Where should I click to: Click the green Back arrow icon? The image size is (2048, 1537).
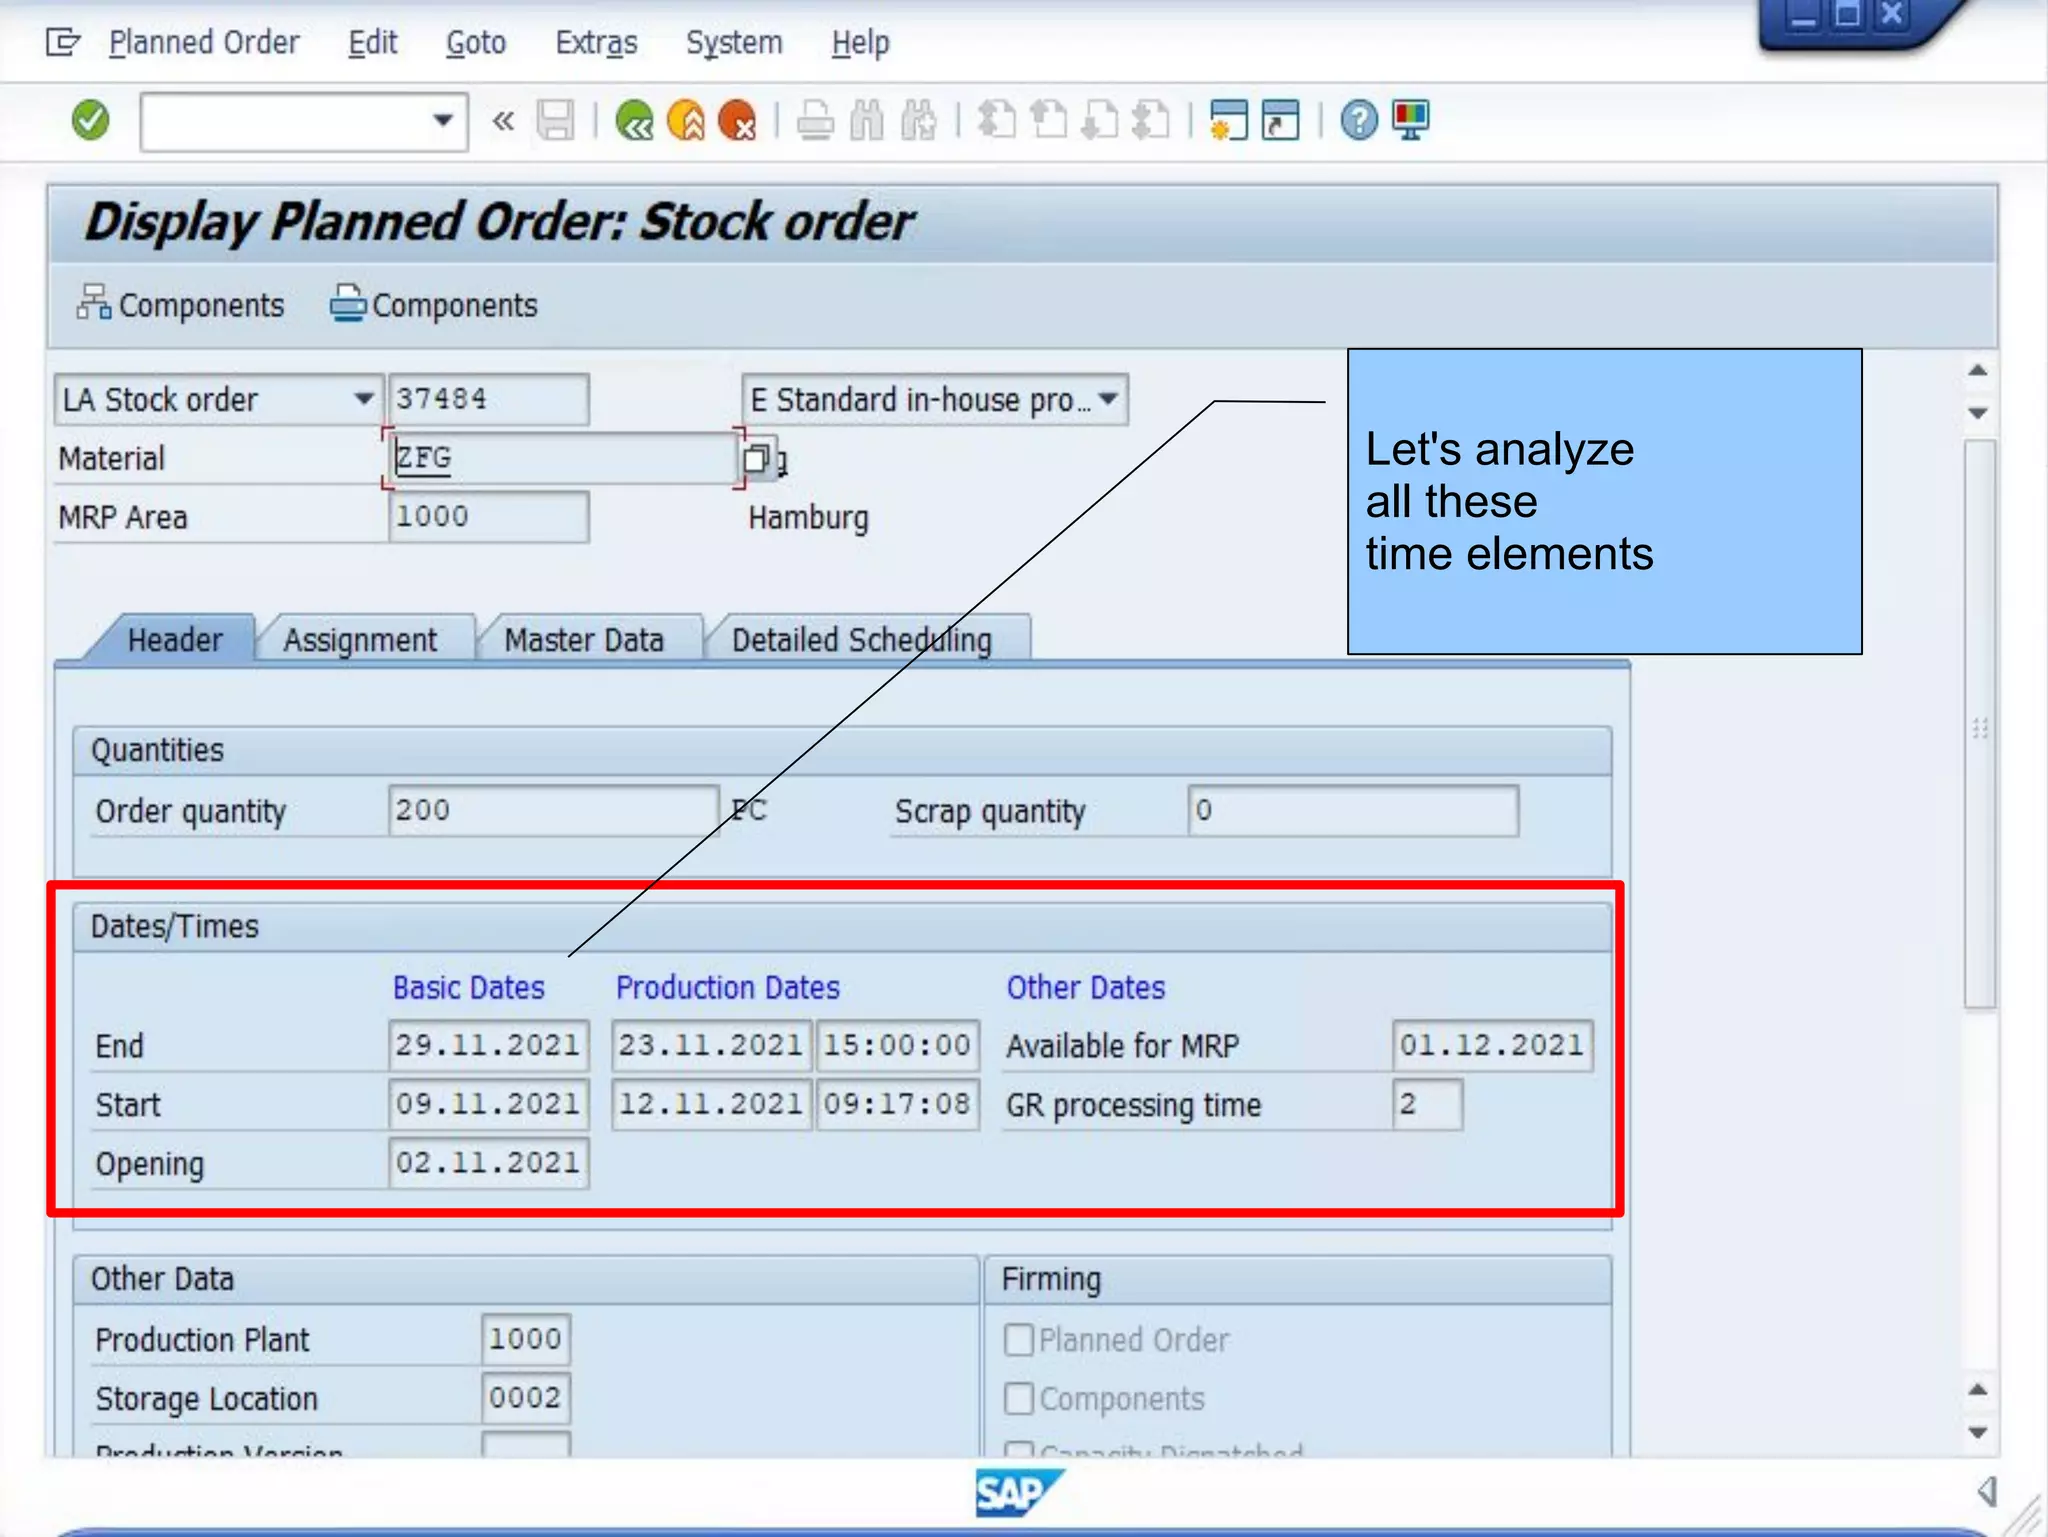(x=634, y=121)
